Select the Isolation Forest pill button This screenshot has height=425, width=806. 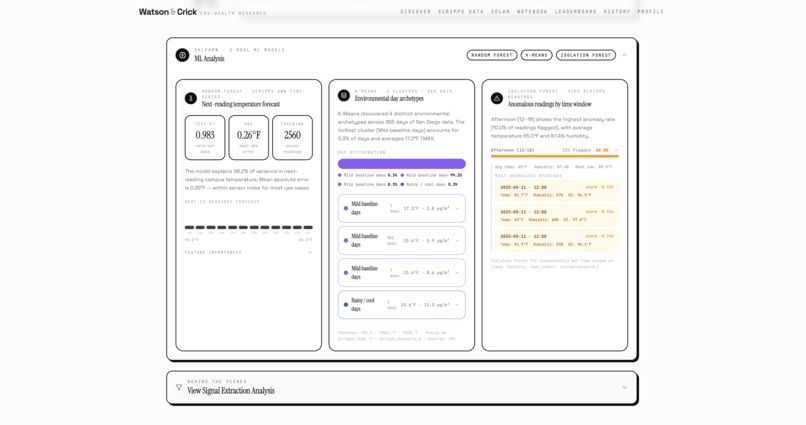click(585, 55)
